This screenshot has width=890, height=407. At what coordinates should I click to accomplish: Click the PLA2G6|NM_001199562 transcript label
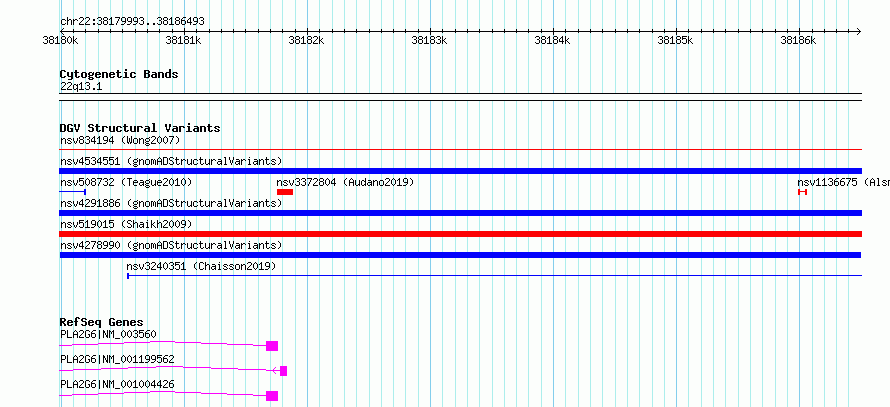click(x=117, y=359)
